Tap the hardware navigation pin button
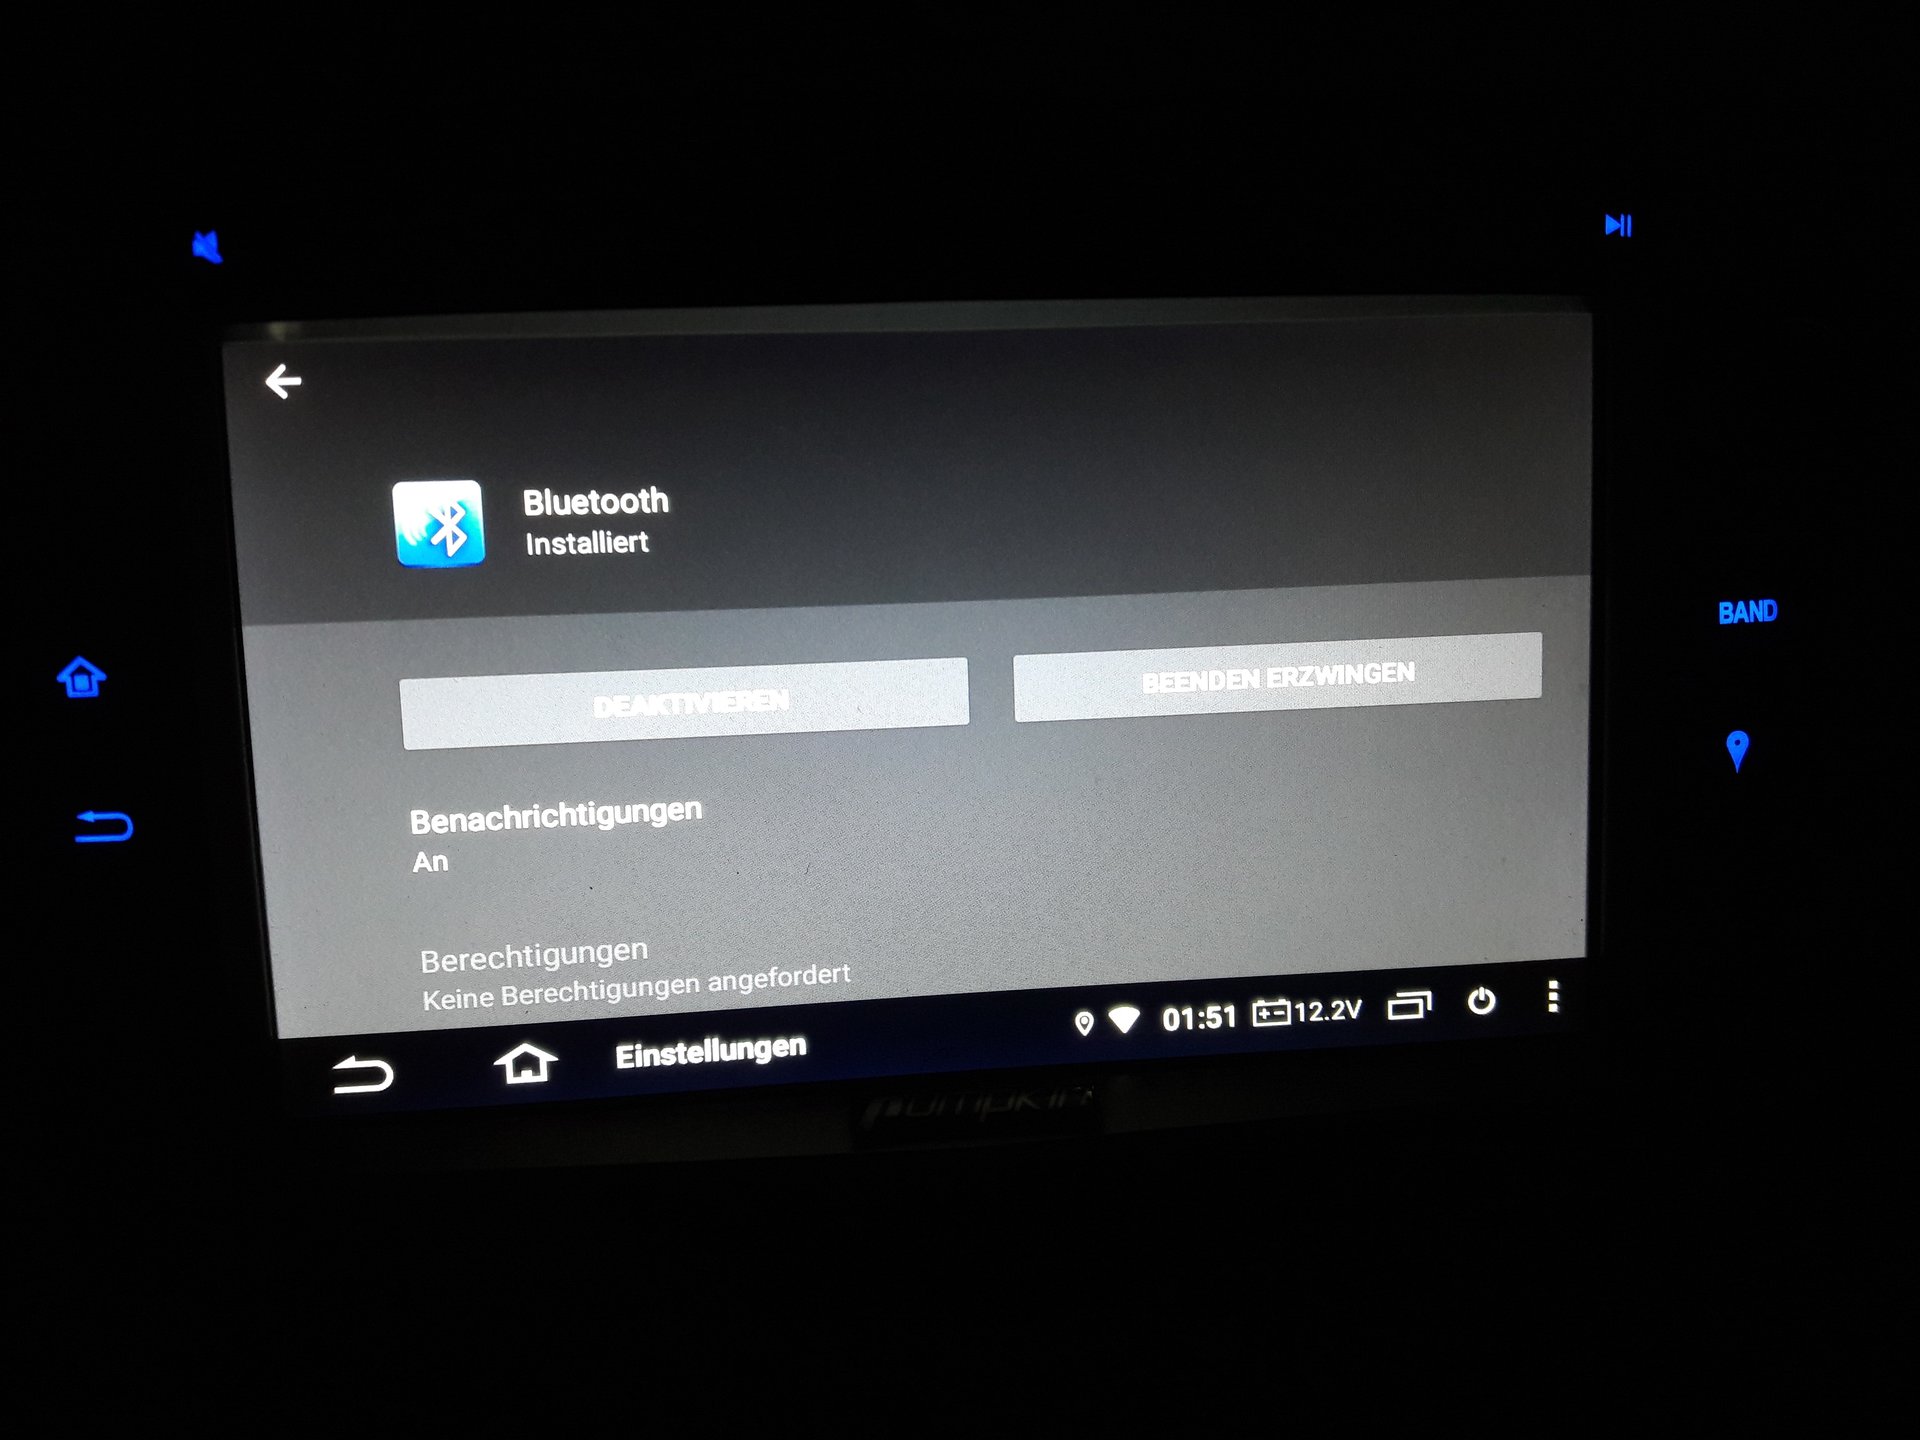This screenshot has width=1920, height=1440. [1738, 750]
